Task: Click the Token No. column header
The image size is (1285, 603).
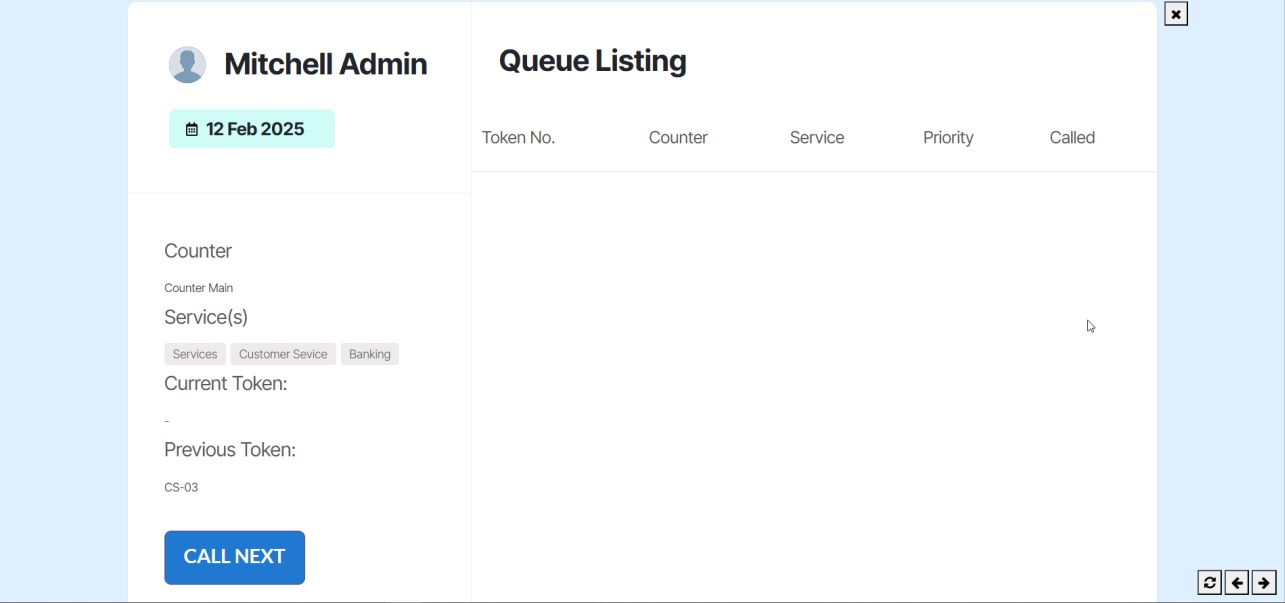Action: [518, 138]
